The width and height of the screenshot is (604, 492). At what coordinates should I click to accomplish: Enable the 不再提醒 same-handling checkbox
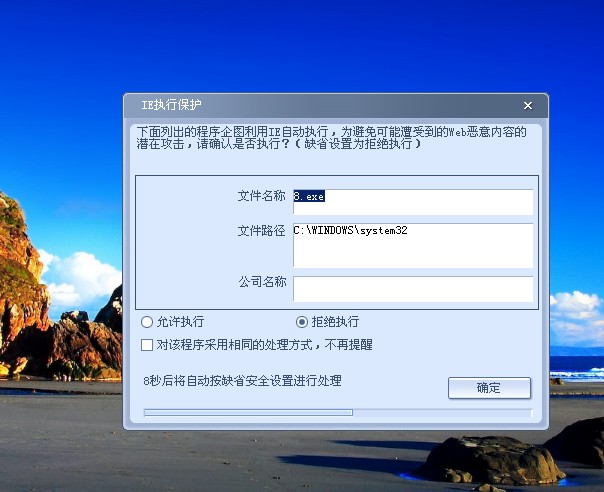pyautogui.click(x=147, y=344)
